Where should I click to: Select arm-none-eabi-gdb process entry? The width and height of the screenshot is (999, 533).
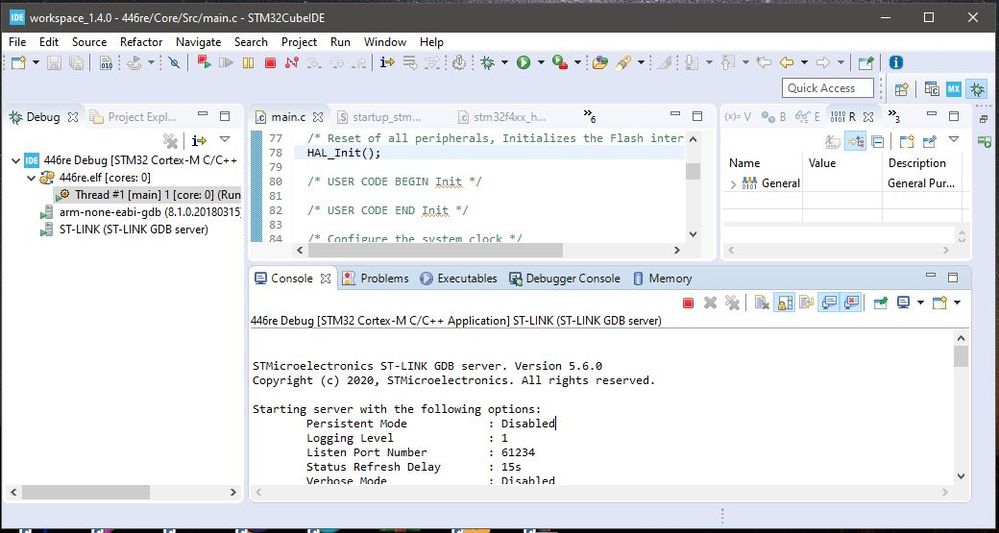click(x=140, y=212)
